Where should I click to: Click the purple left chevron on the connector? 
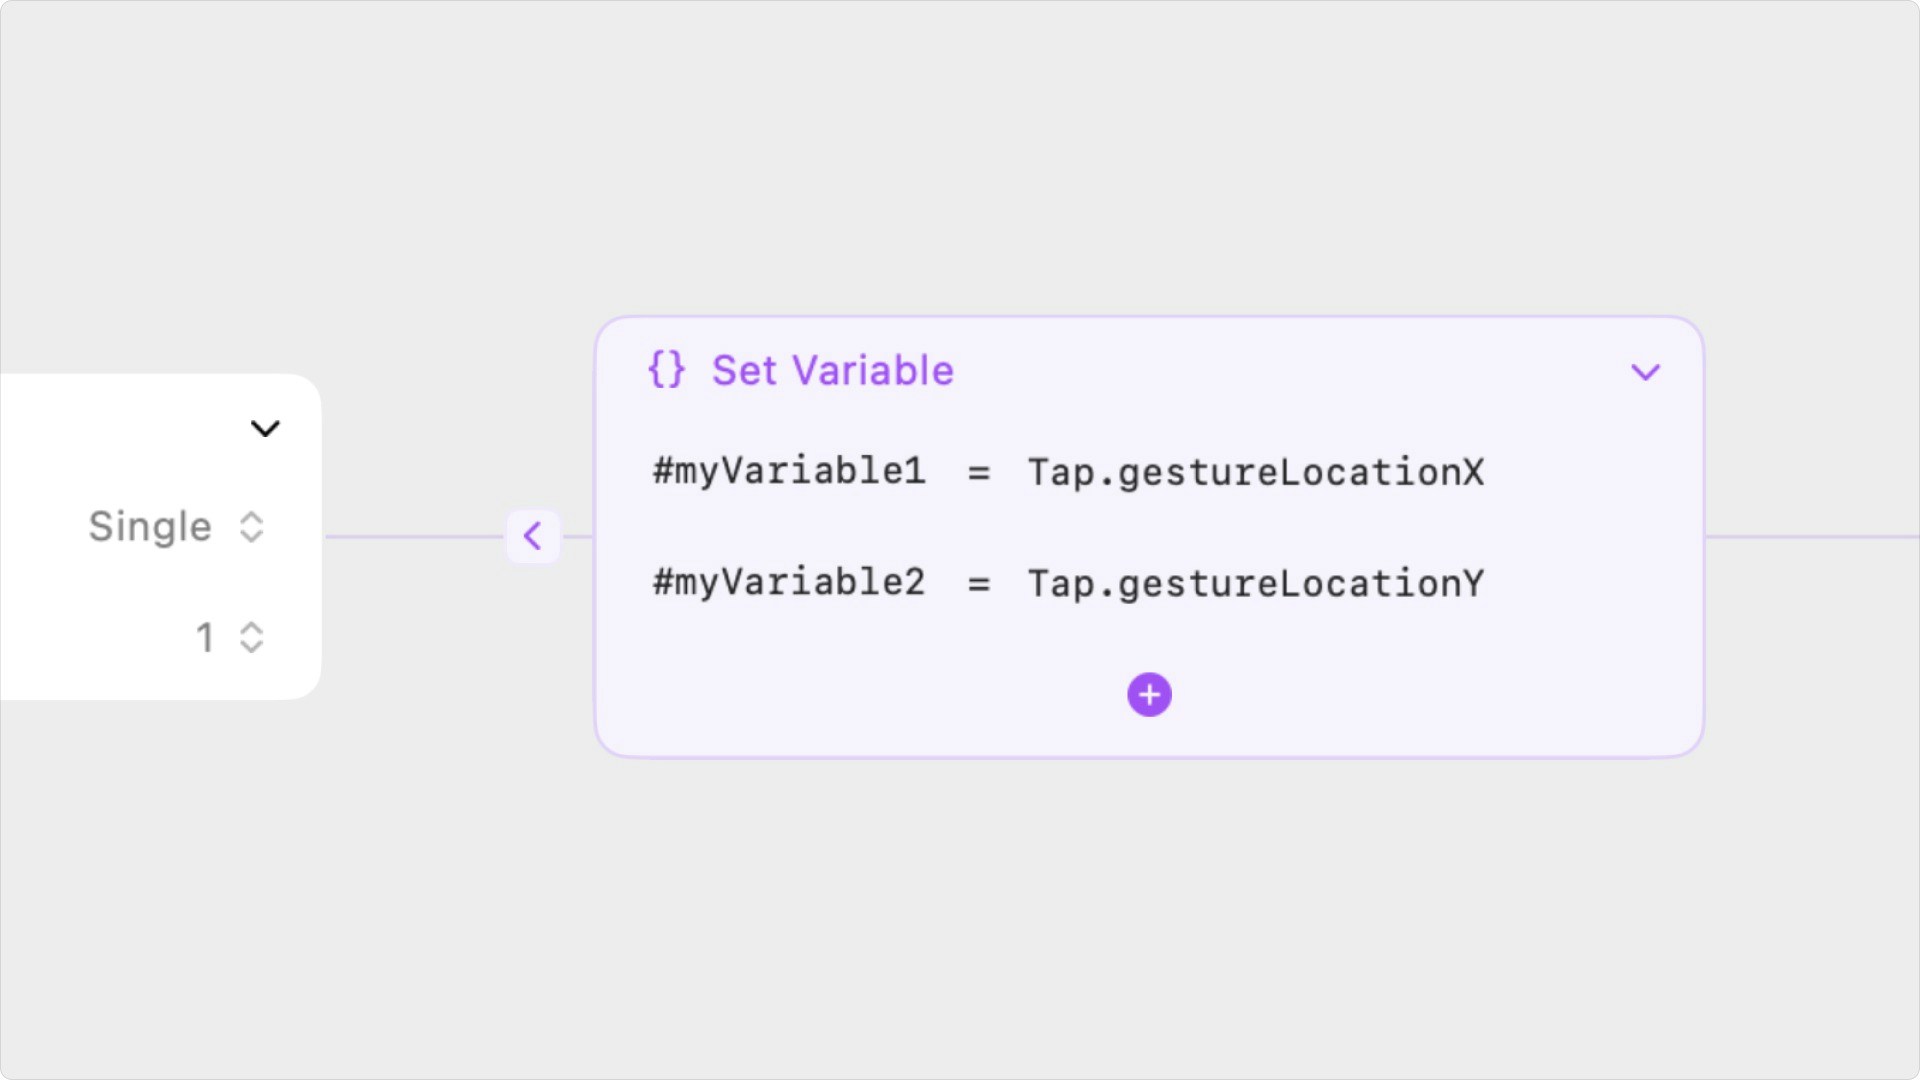pyautogui.click(x=533, y=536)
